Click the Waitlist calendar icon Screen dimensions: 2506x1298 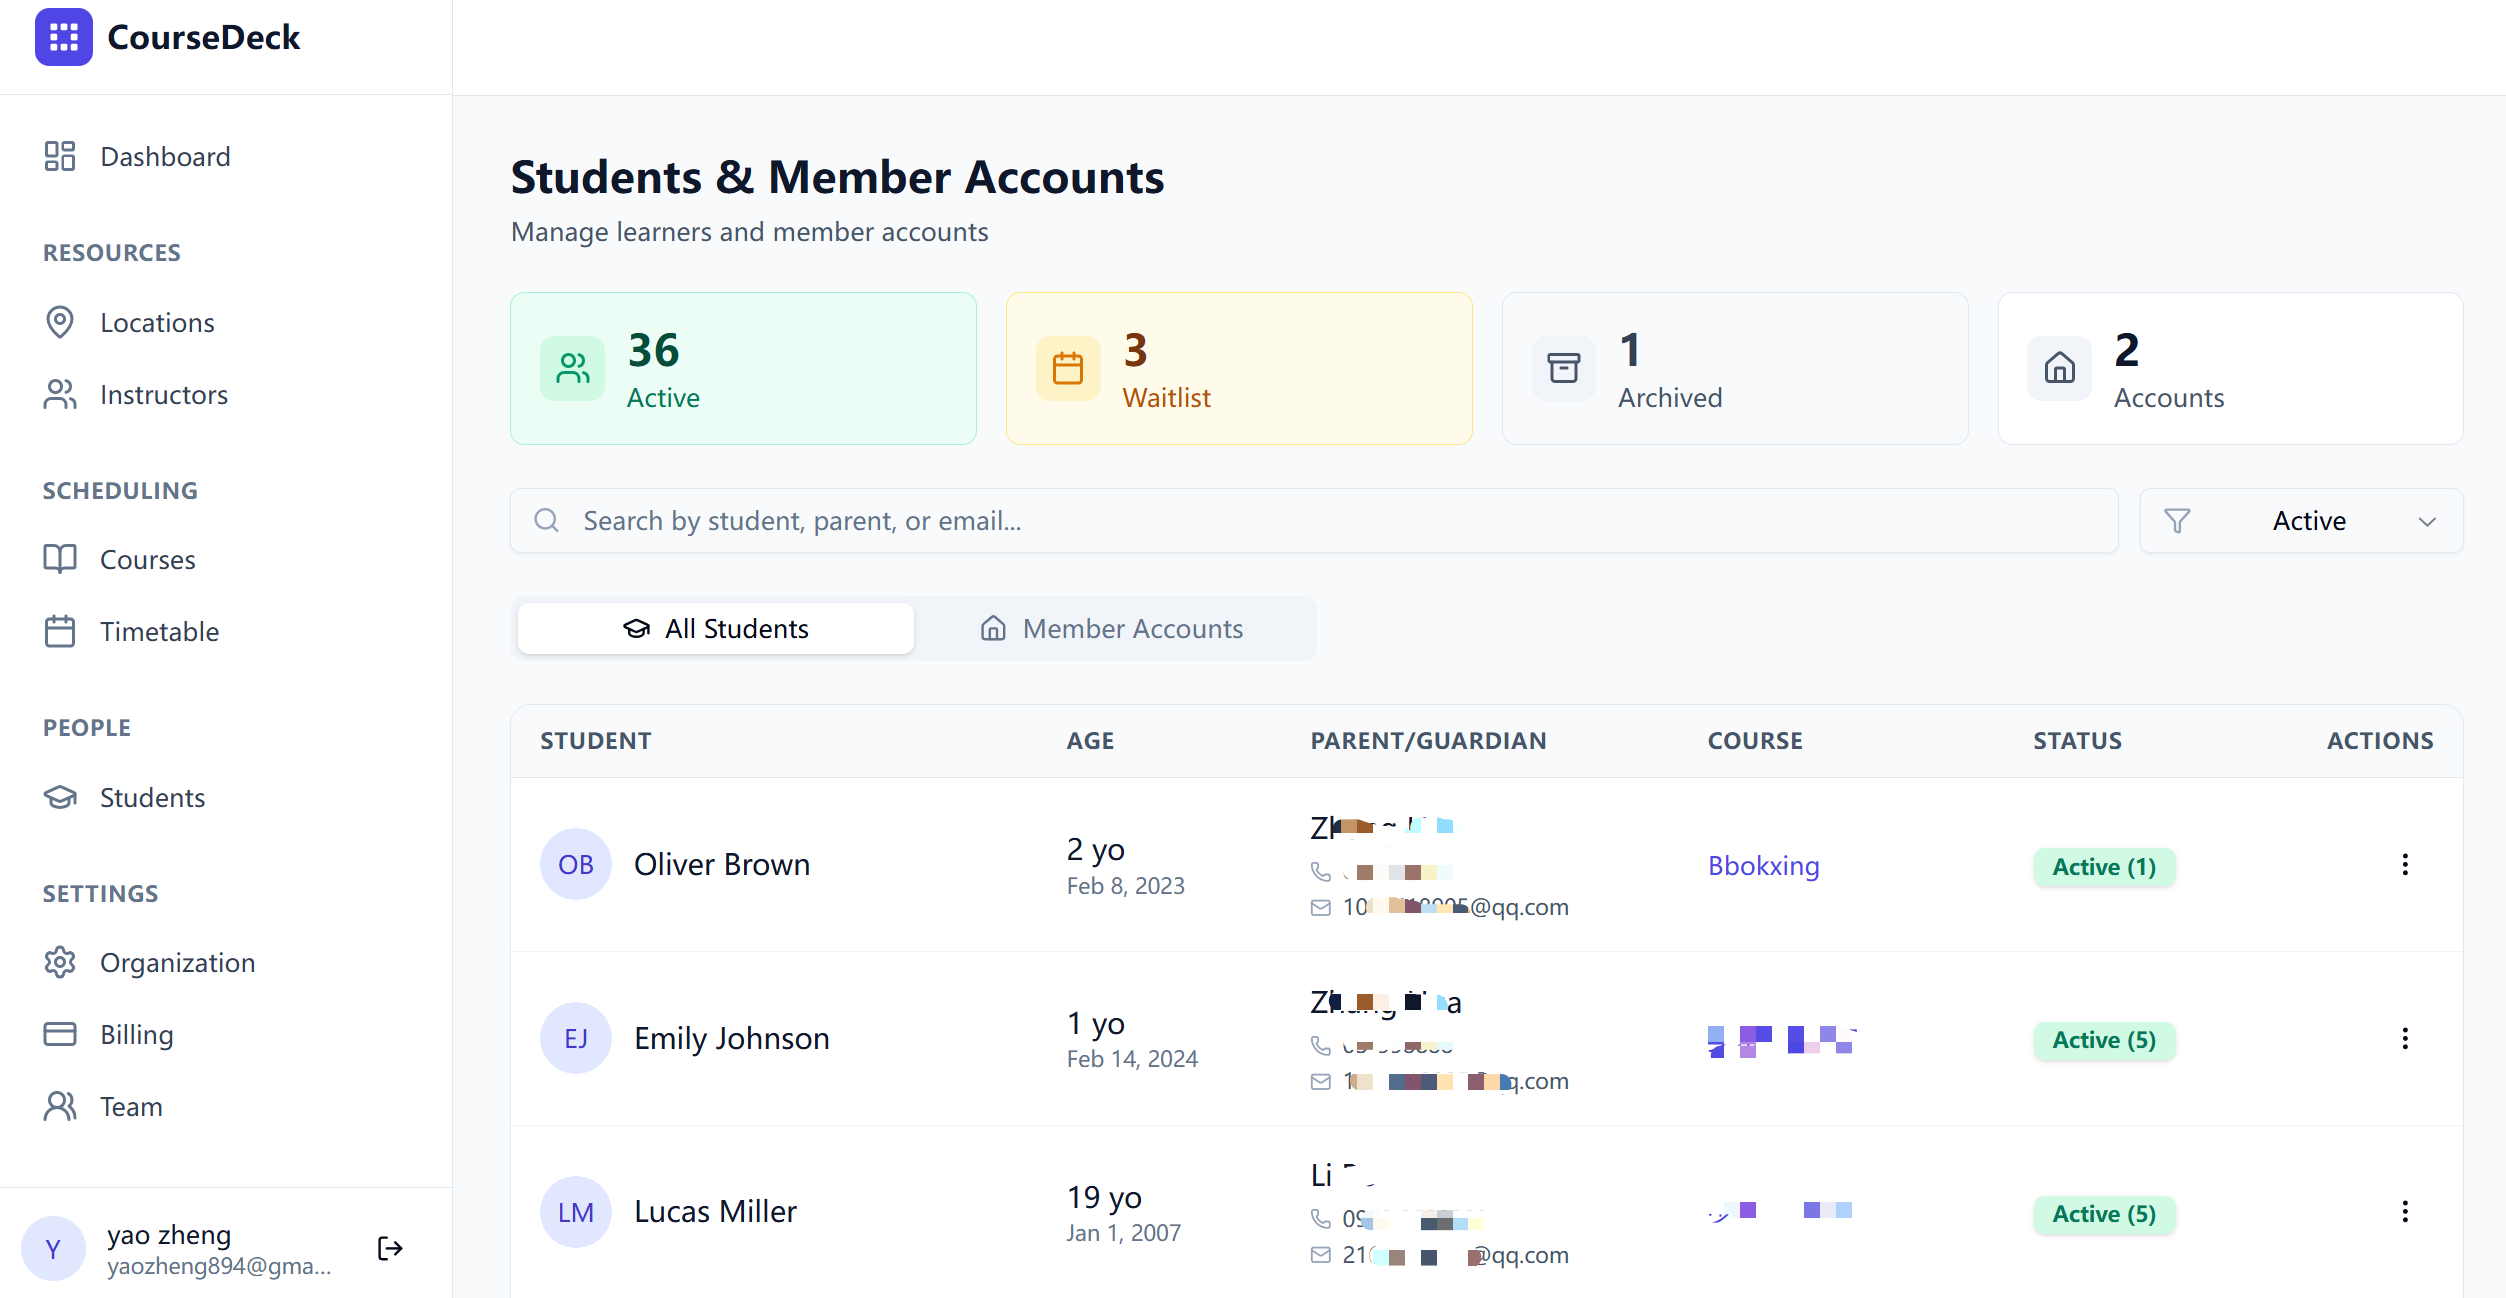coord(1068,369)
